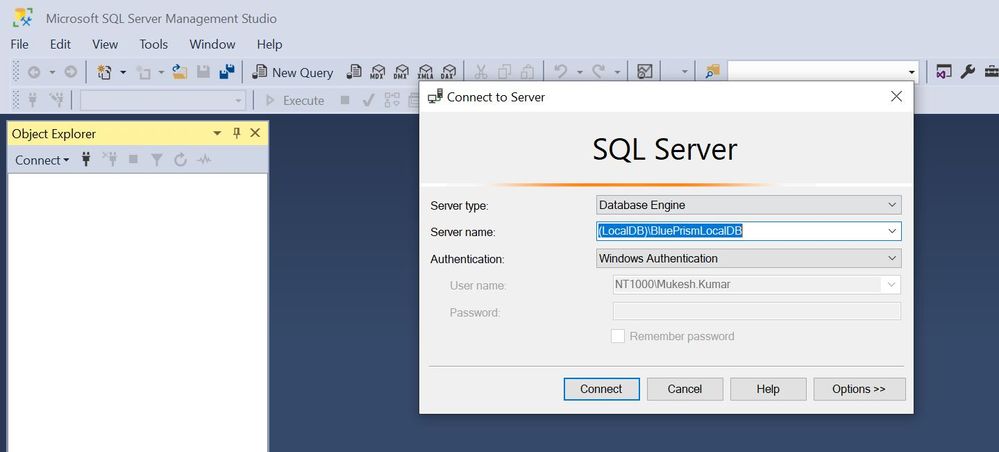Viewport: 999px width, 452px height.
Task: Expand the Server type dropdown
Action: pos(748,205)
